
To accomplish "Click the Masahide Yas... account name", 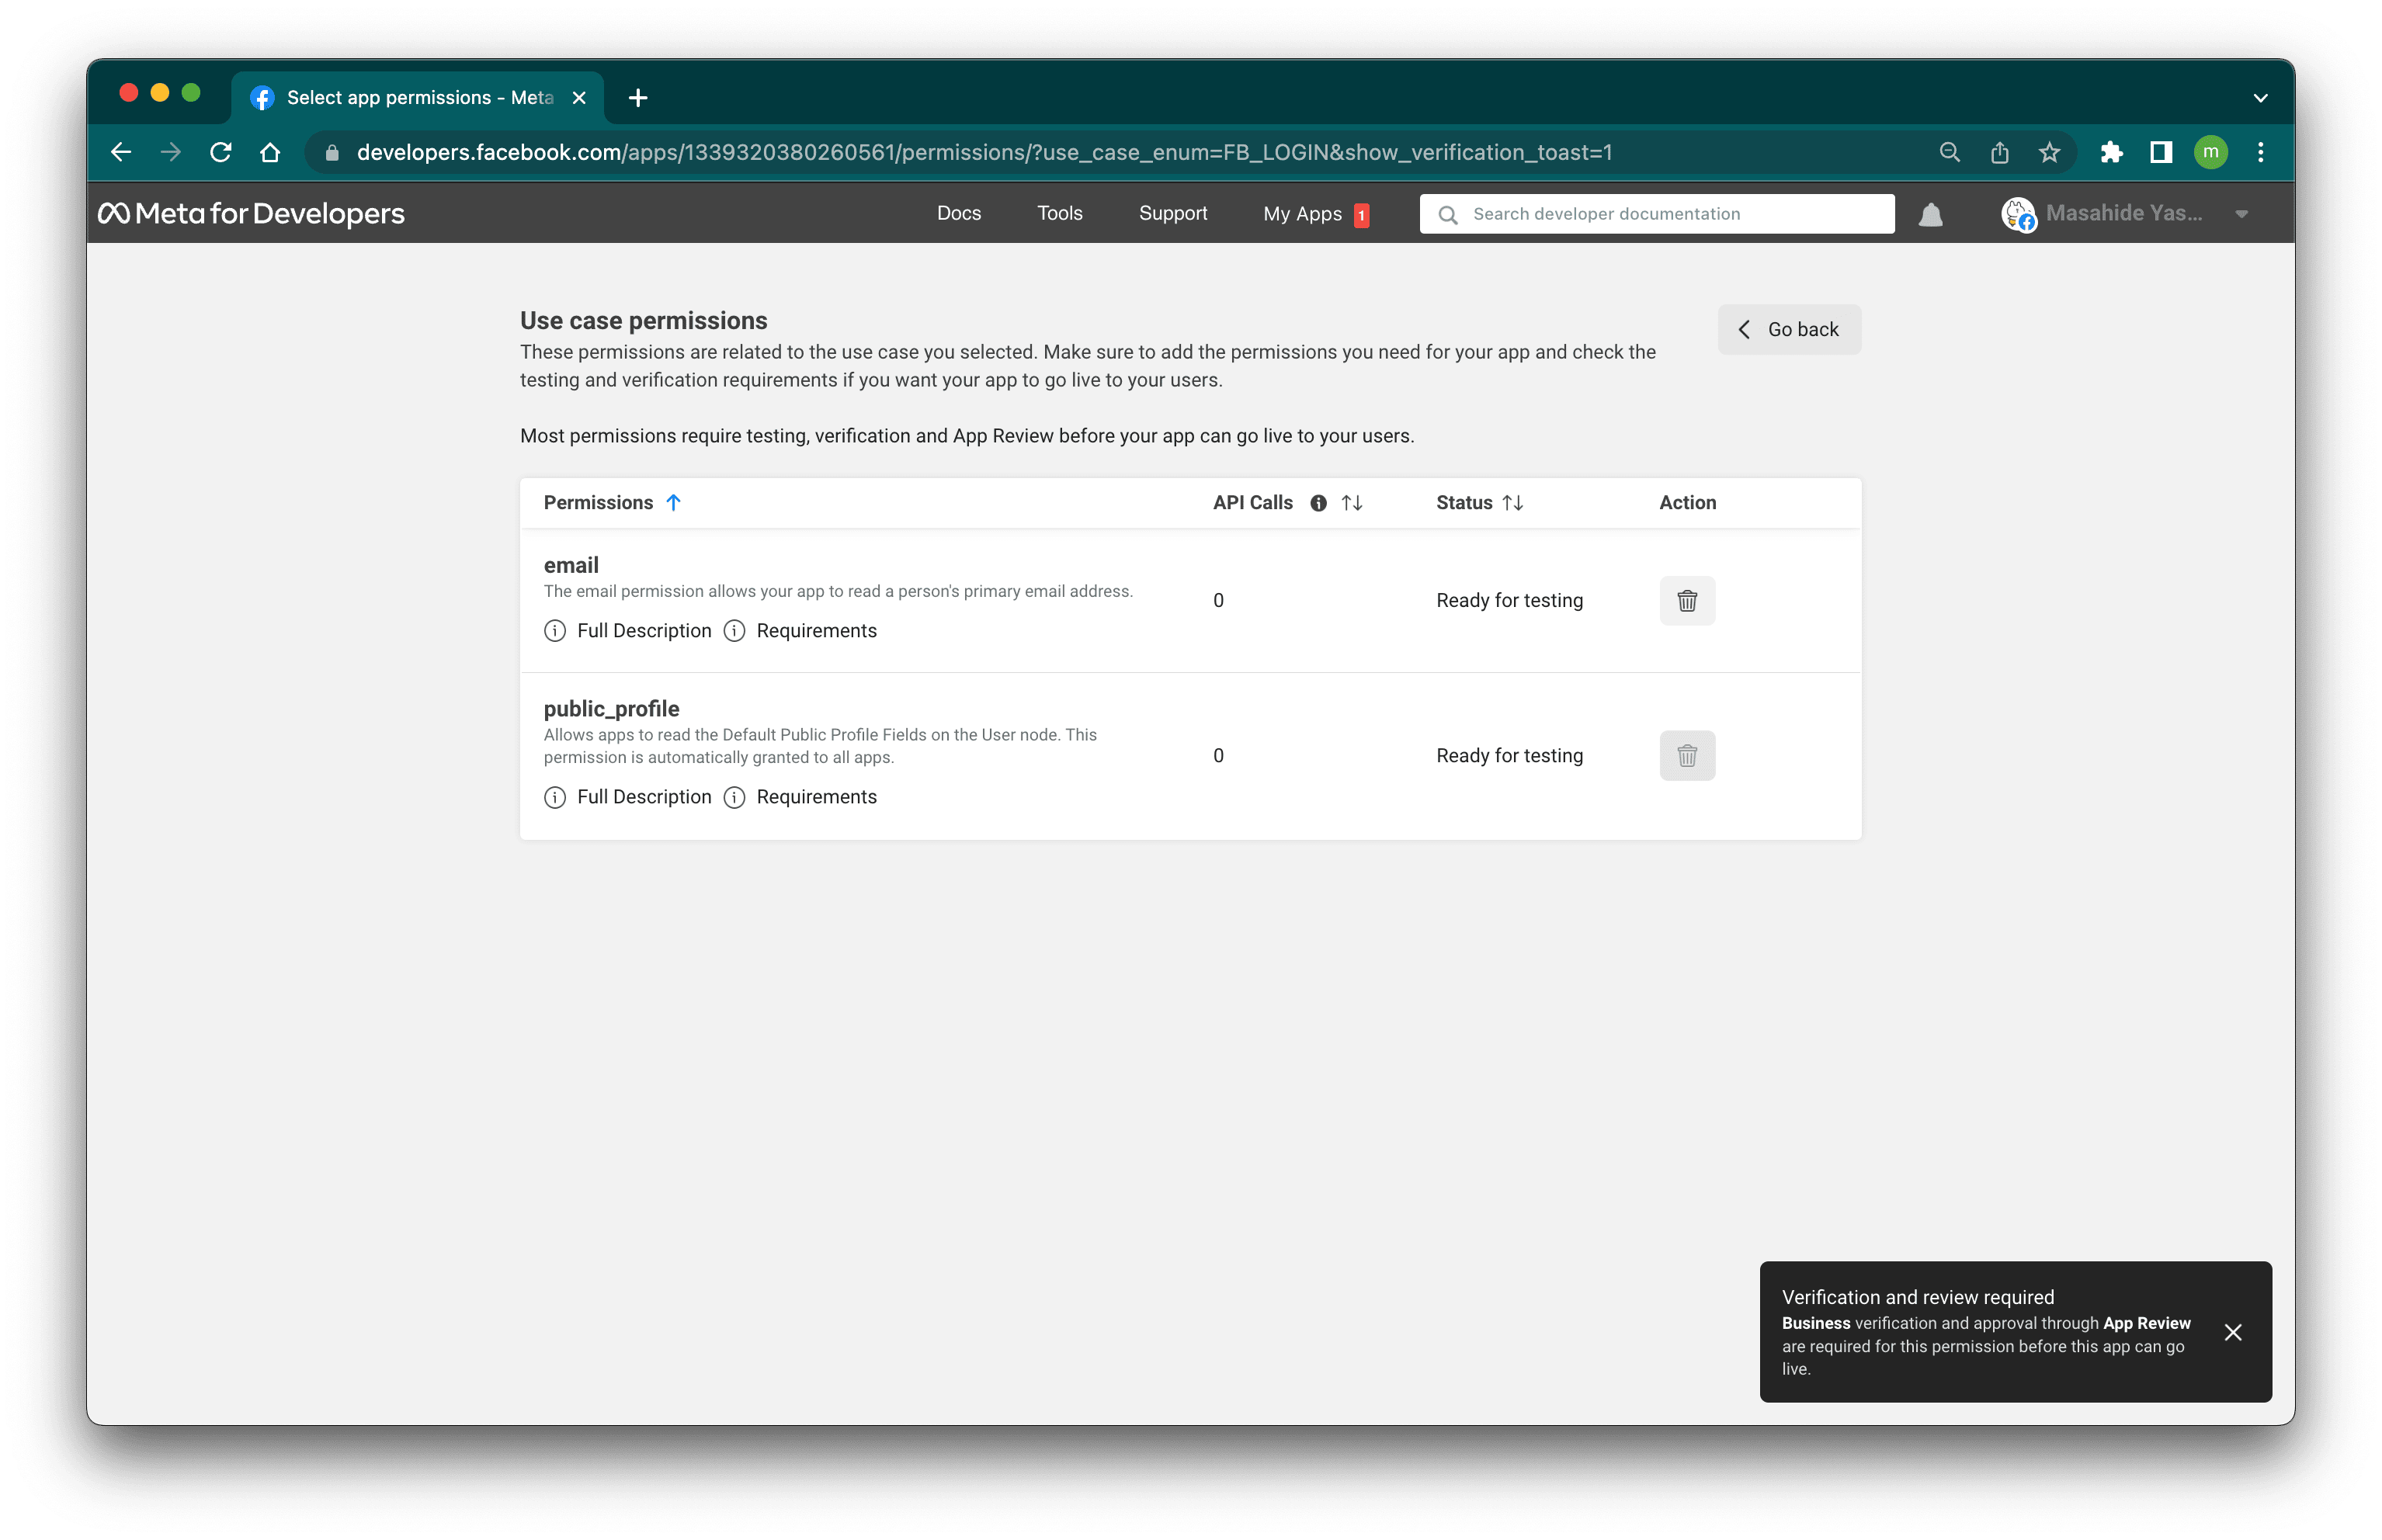I will tap(2123, 213).
